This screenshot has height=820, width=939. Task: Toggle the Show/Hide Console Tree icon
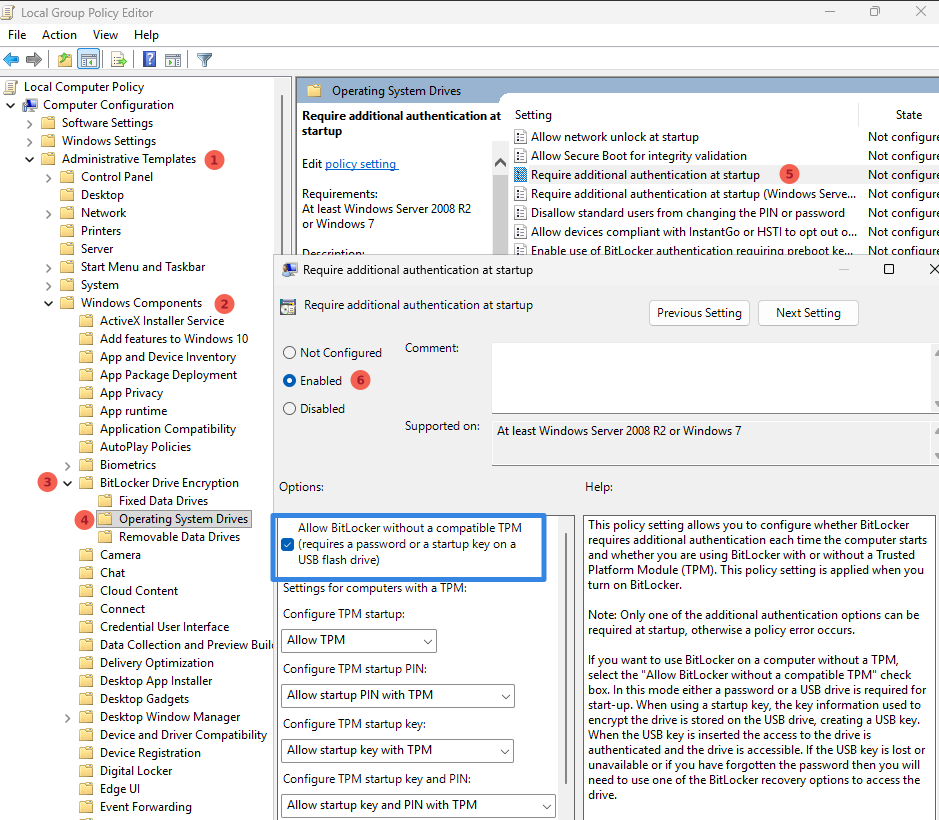pyautogui.click(x=88, y=59)
